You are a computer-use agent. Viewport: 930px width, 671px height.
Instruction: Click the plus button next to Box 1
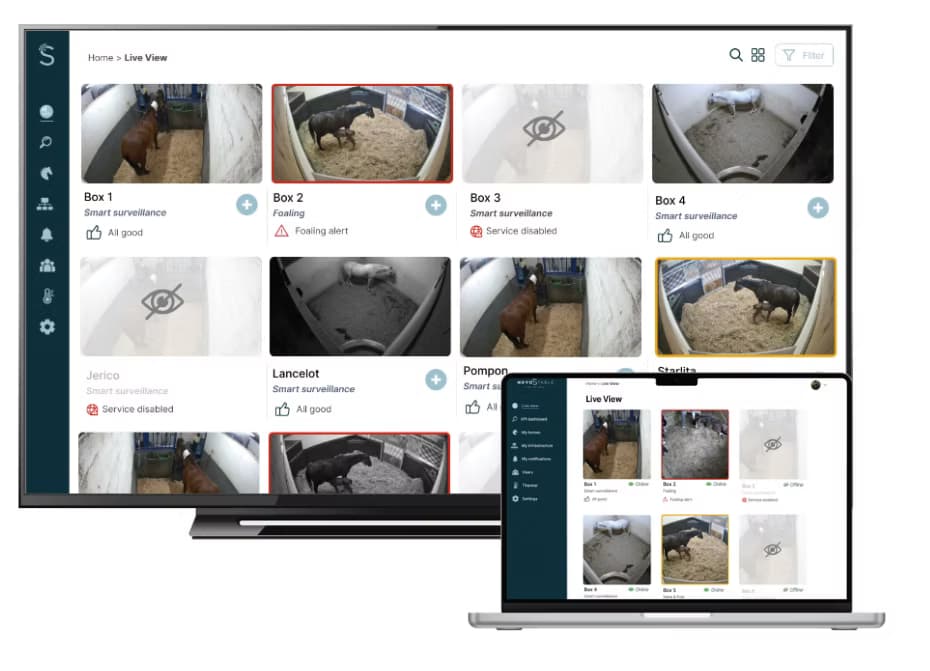click(x=246, y=205)
